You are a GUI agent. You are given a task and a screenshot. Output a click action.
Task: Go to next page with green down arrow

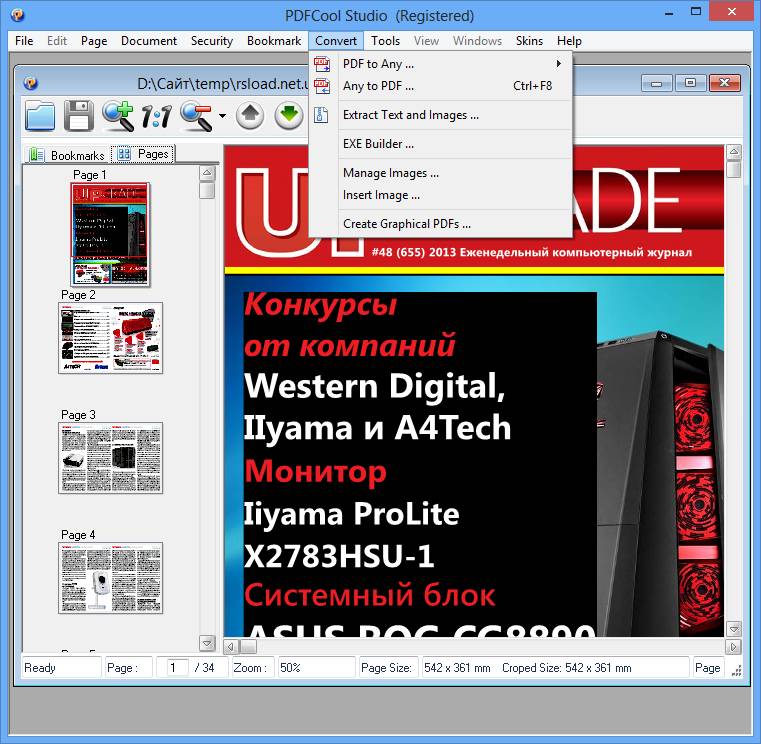288,116
